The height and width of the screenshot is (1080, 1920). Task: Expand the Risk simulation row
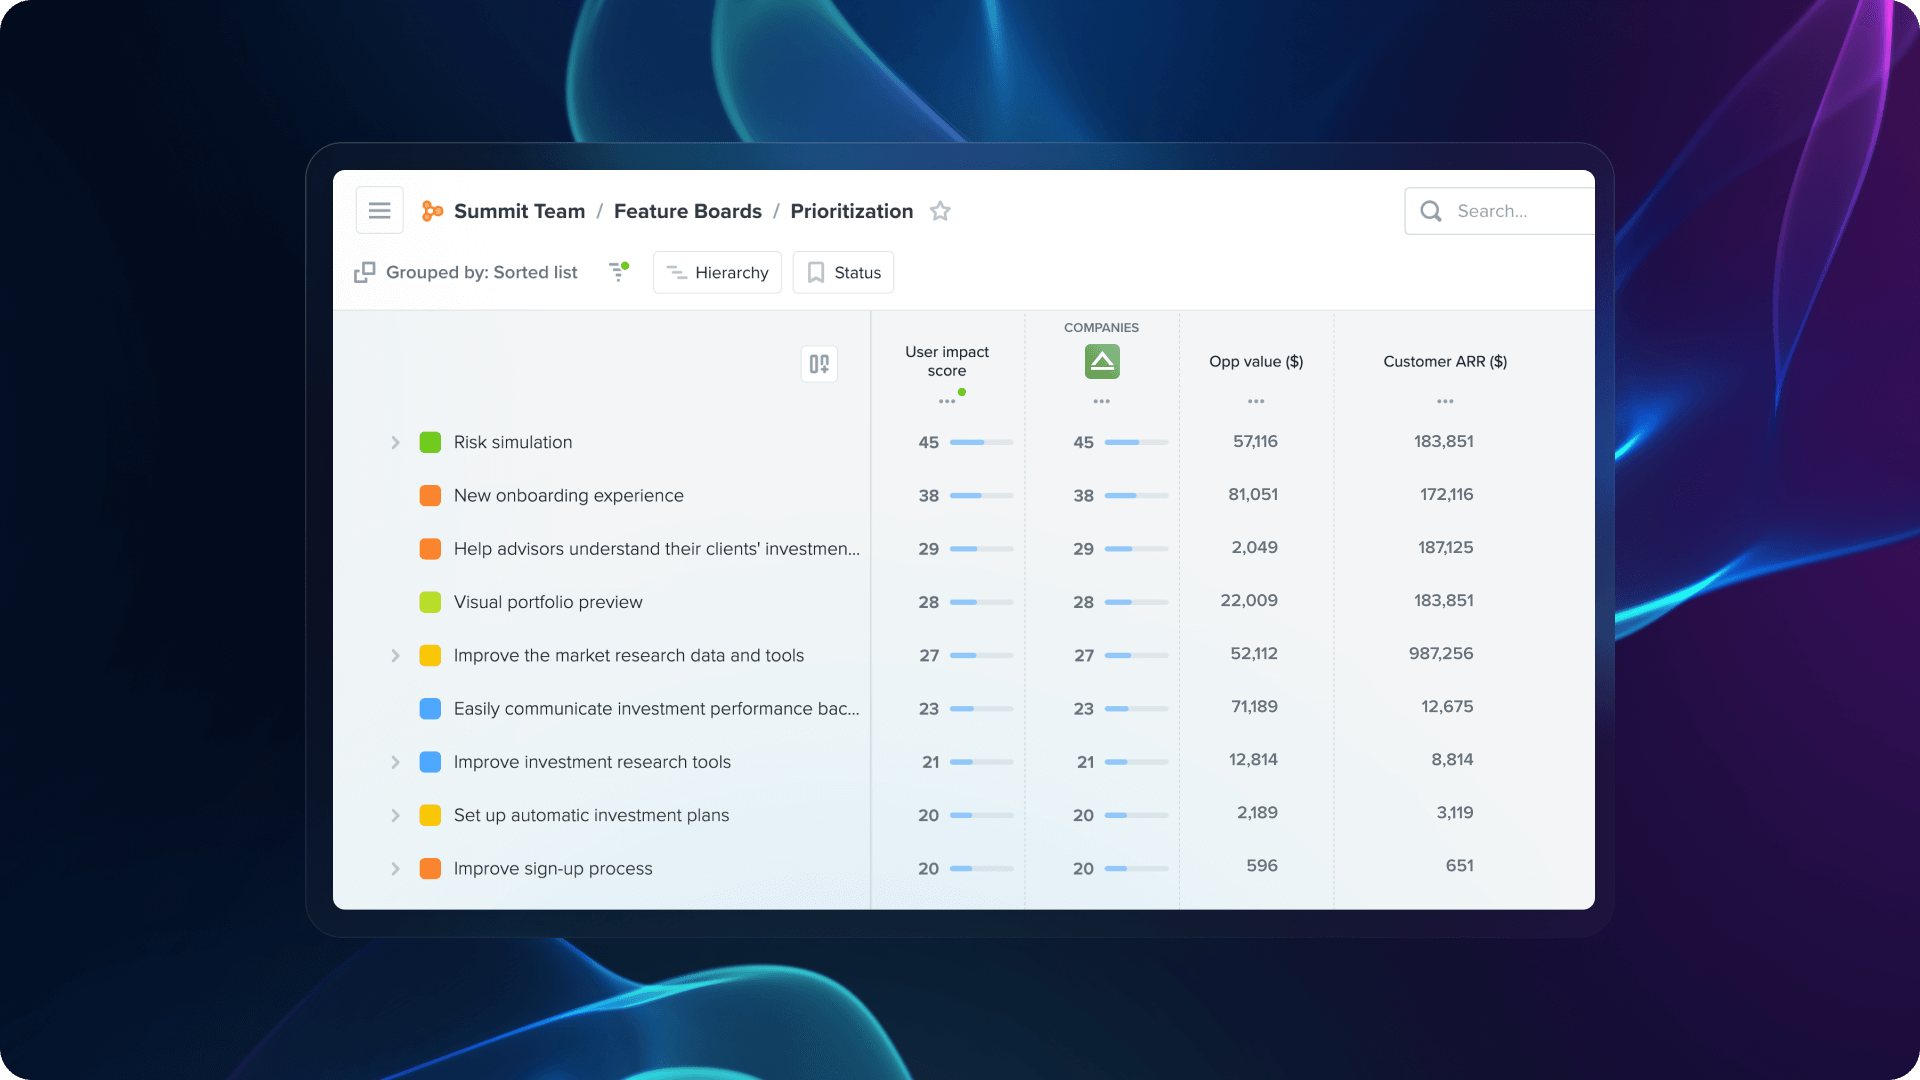tap(394, 440)
